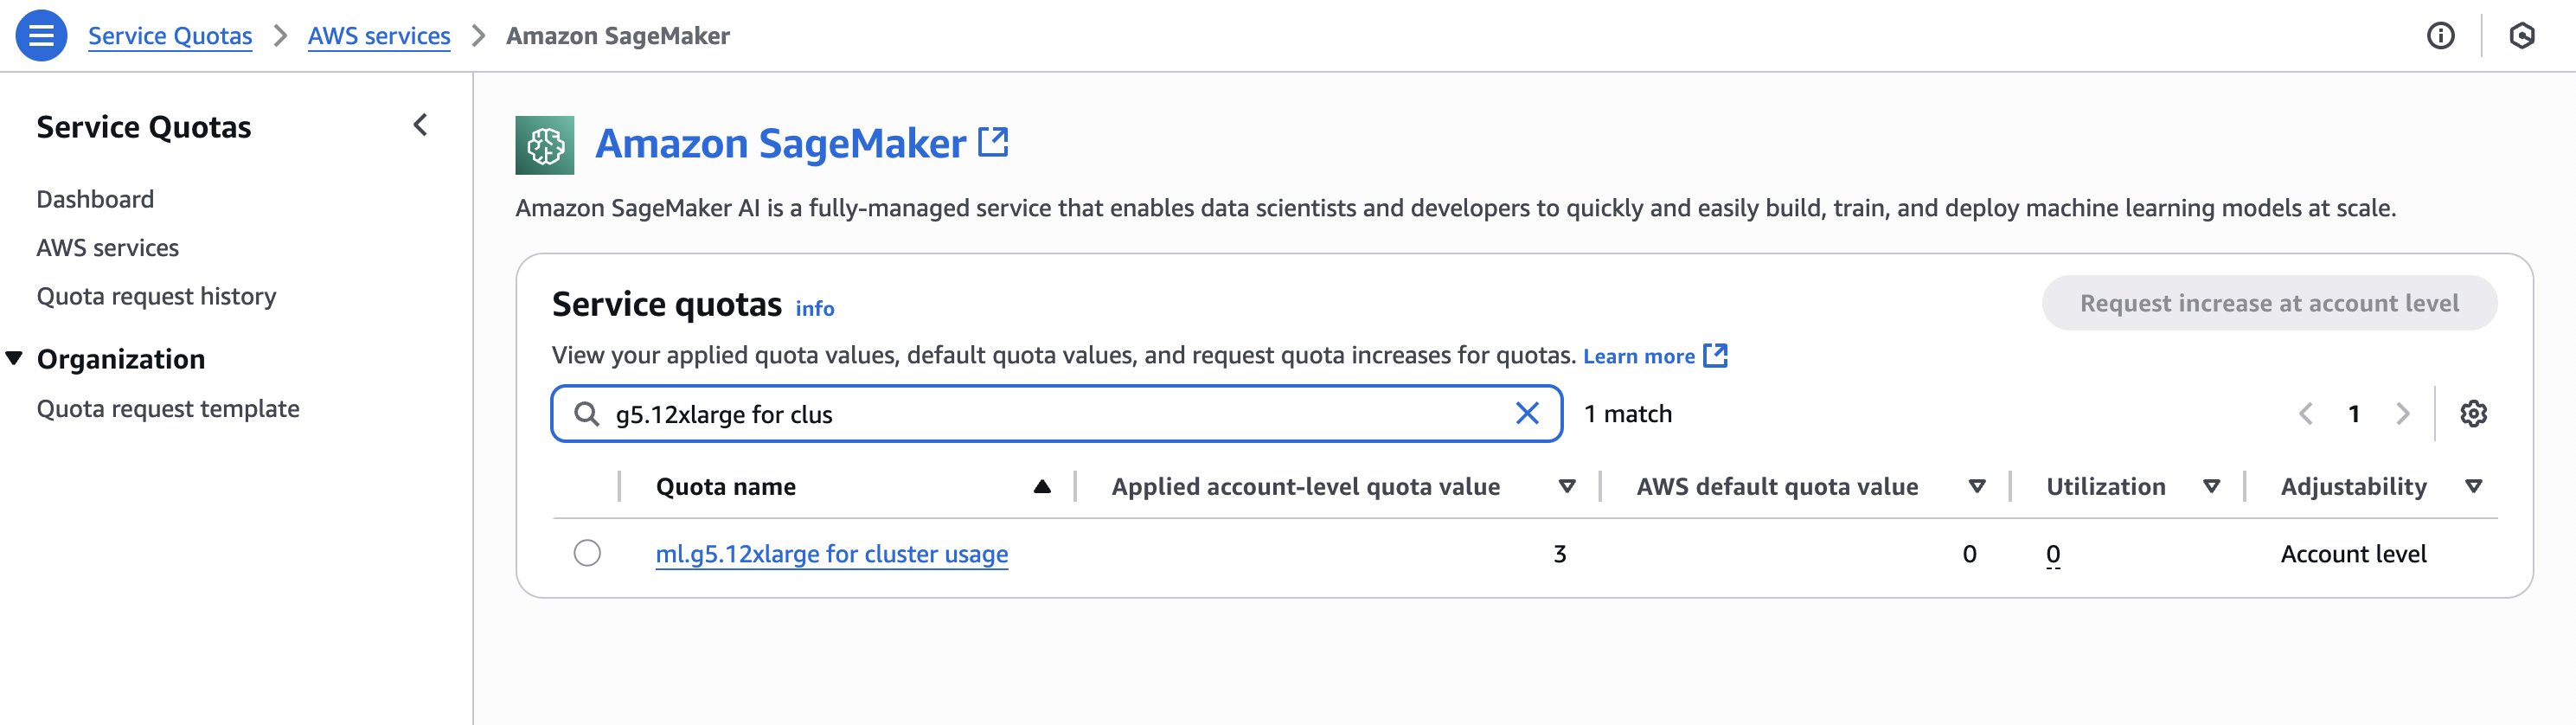
Task: Sort by Utilization column arrow
Action: (2212, 487)
